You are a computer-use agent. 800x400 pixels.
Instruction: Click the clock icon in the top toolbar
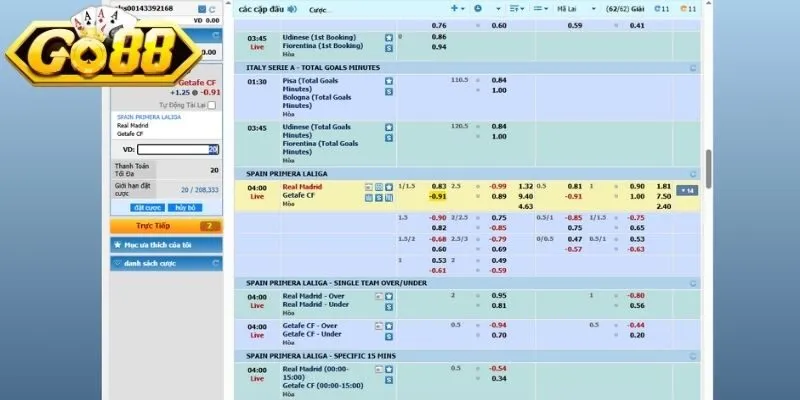click(x=477, y=9)
